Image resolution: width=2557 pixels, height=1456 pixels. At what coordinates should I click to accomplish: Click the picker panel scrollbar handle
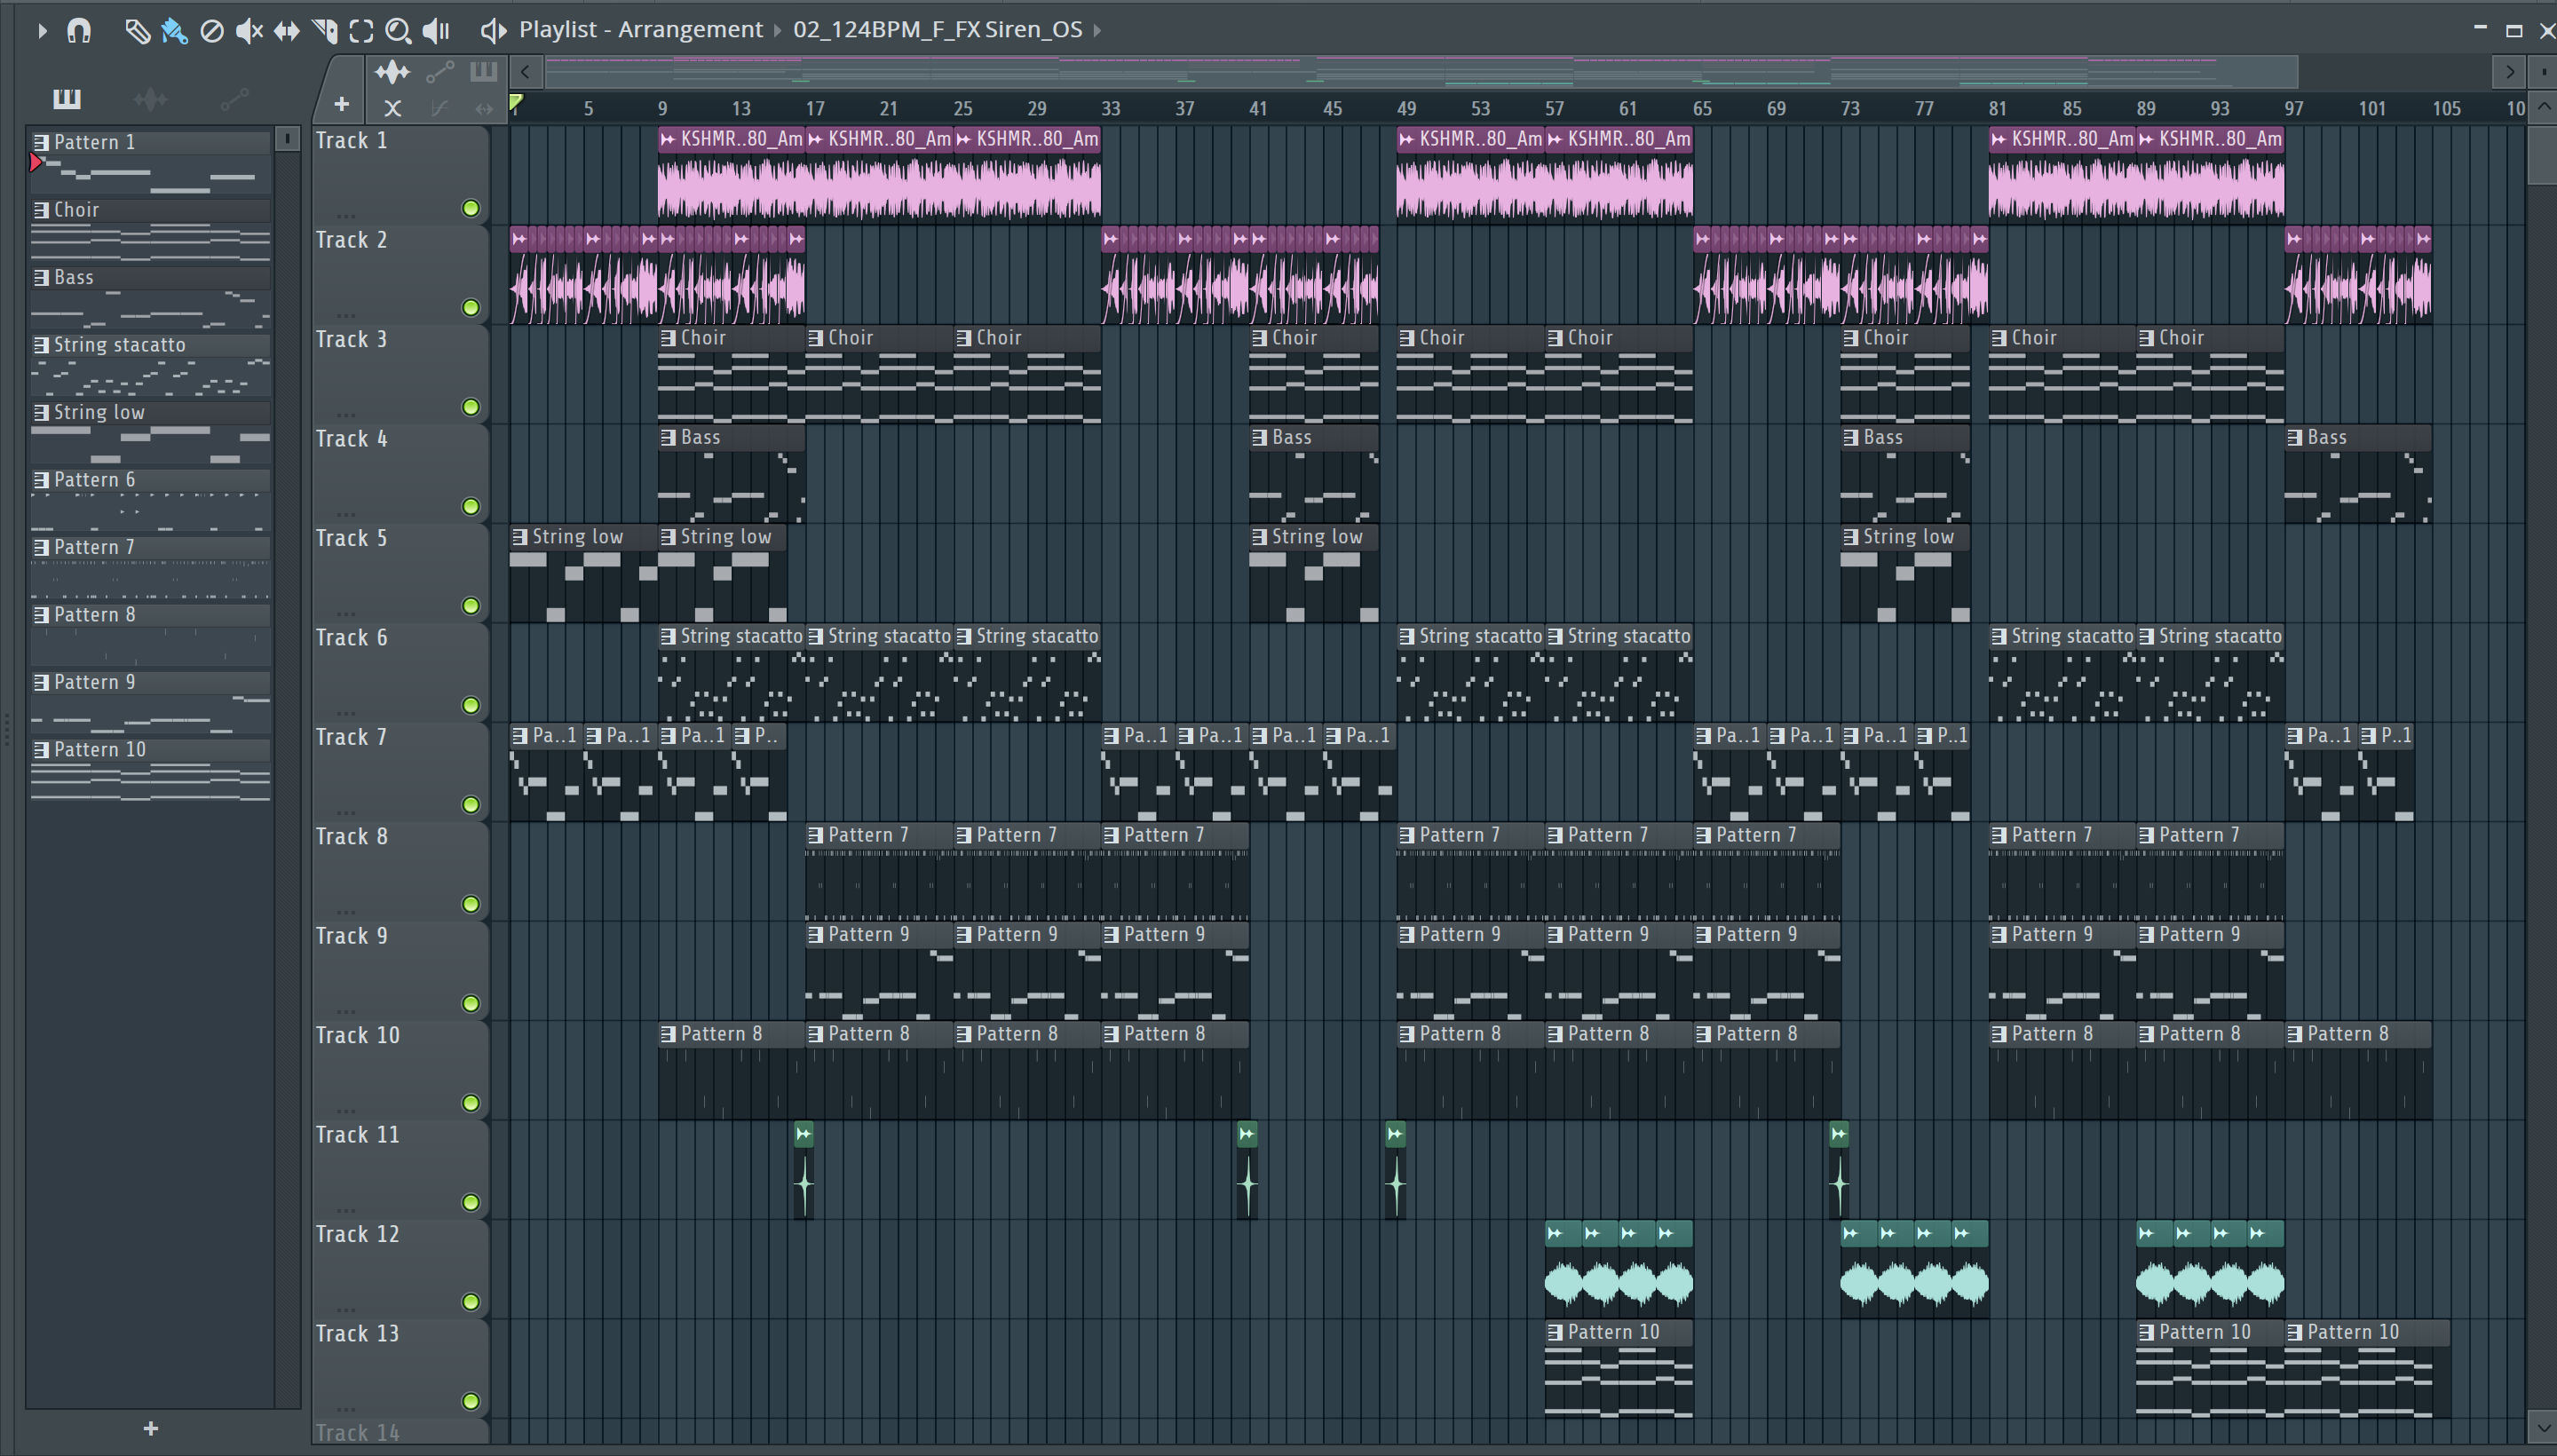(287, 139)
